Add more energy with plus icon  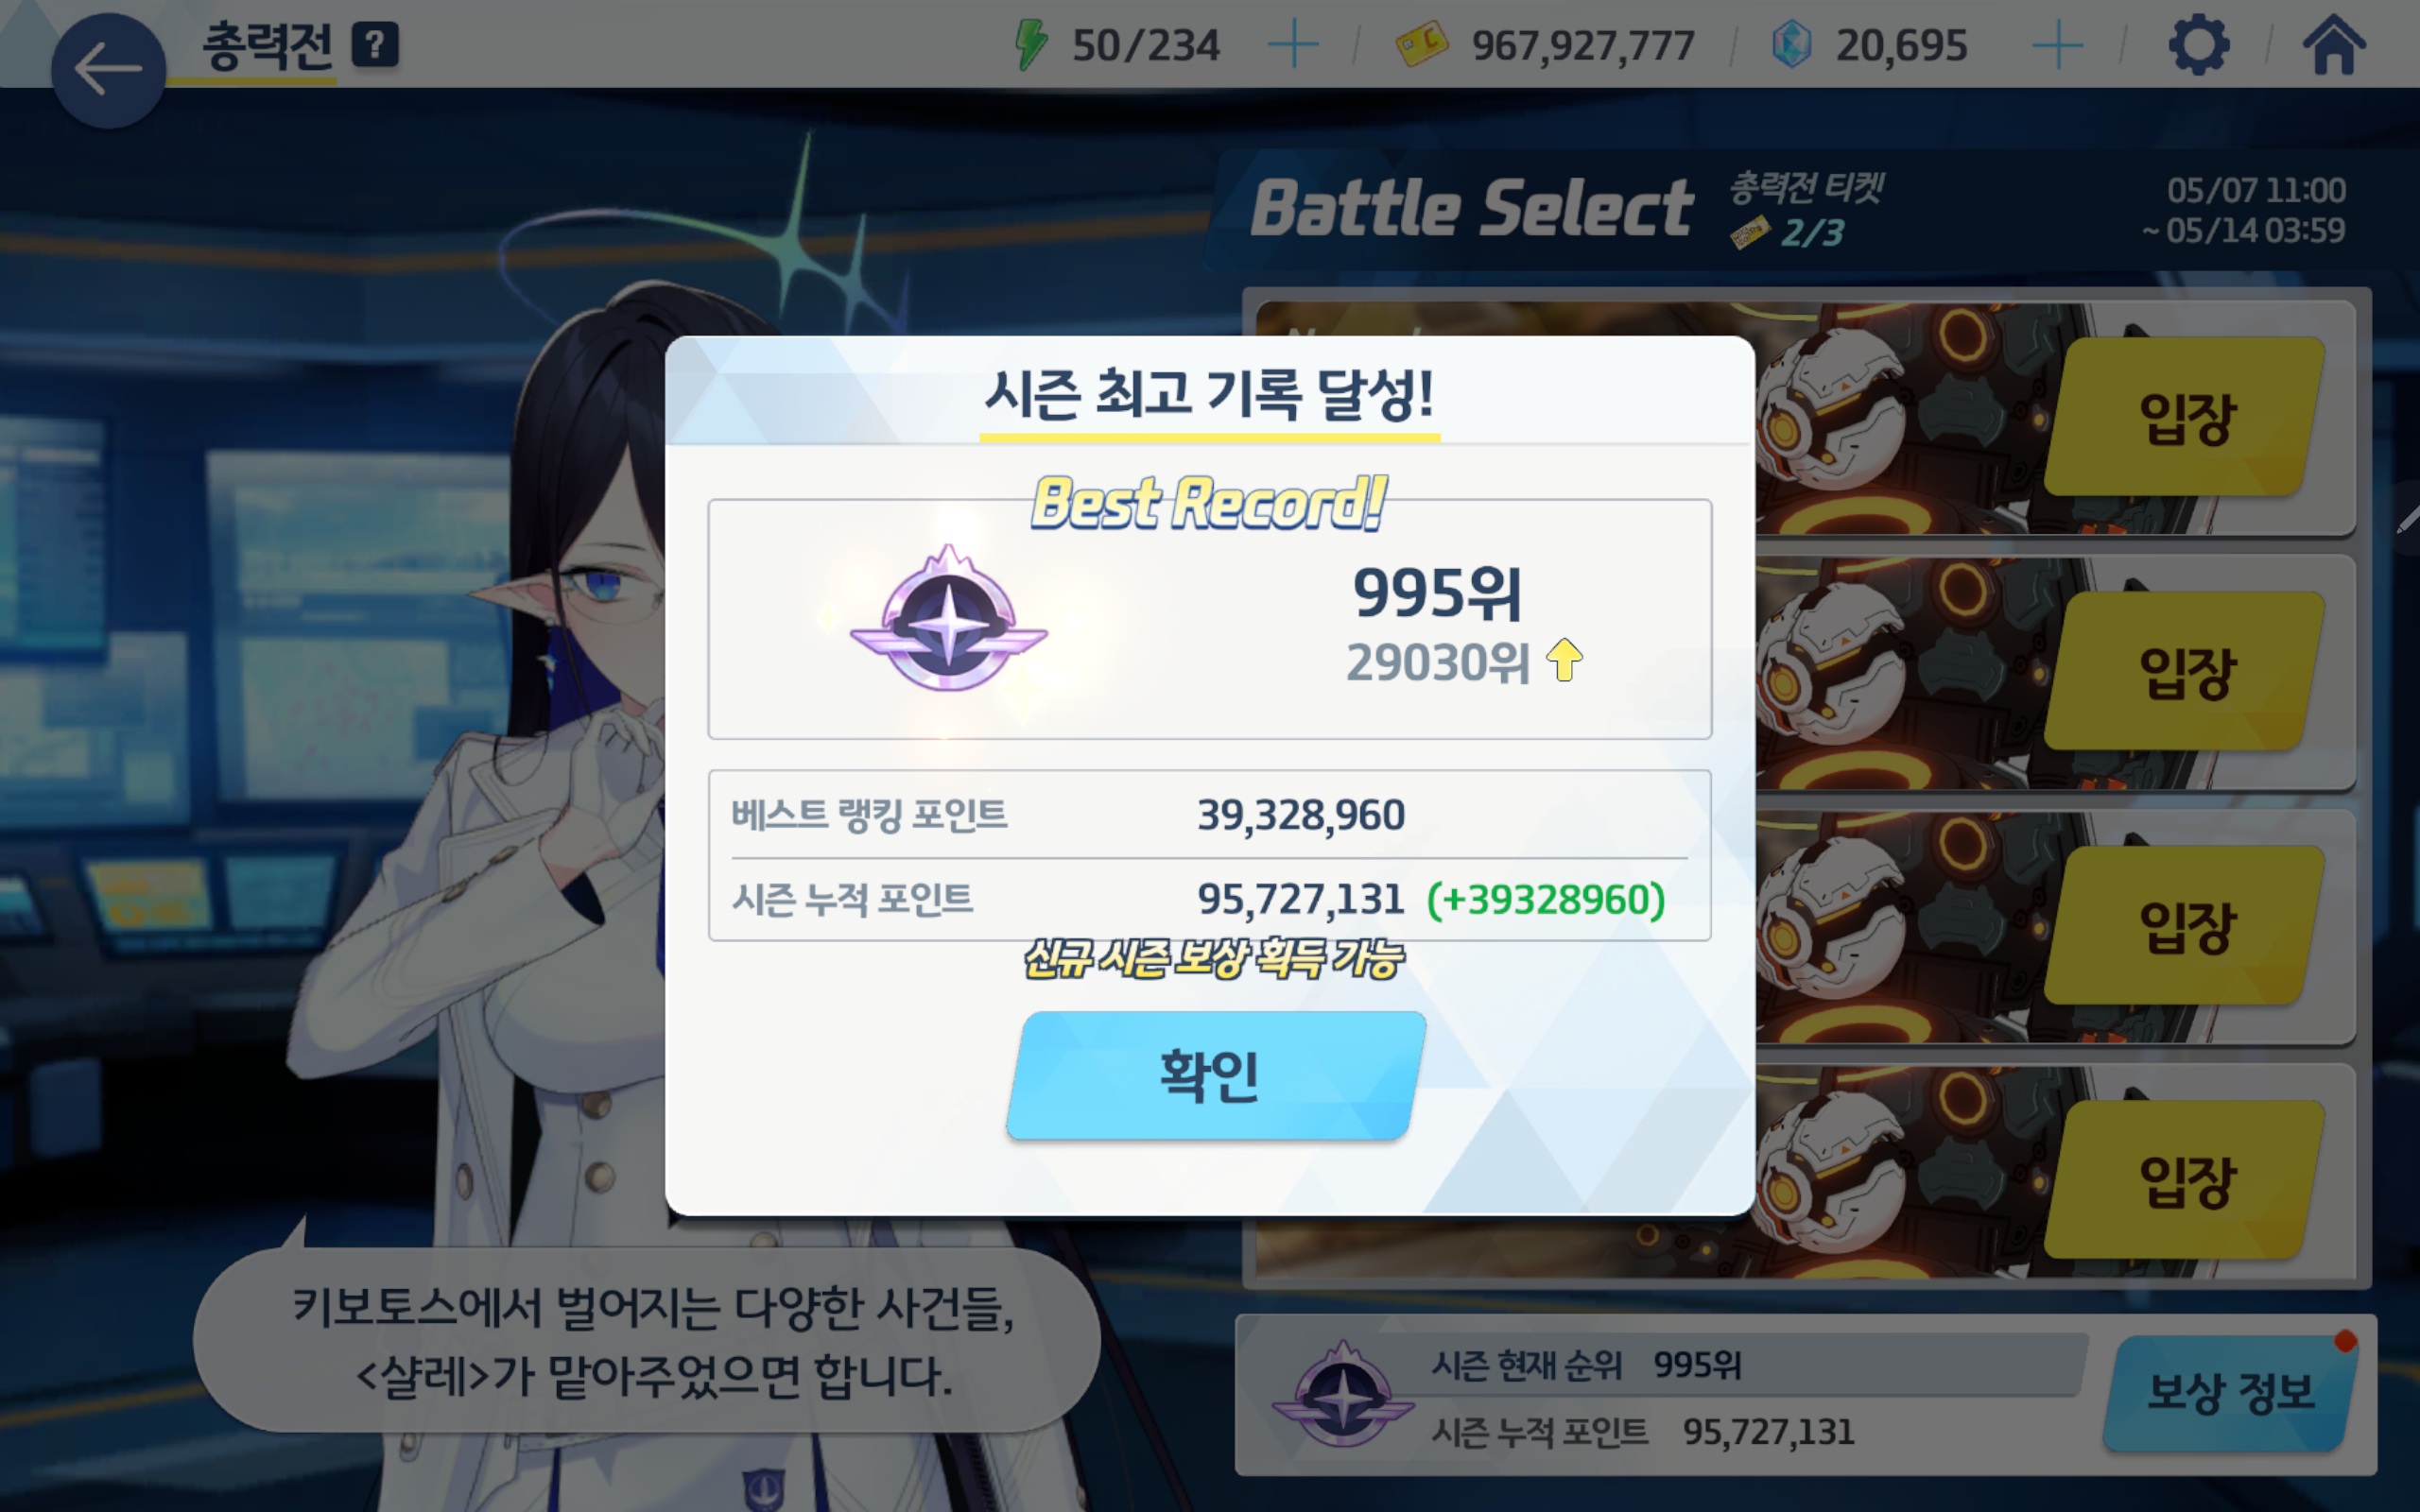pyautogui.click(x=1292, y=45)
